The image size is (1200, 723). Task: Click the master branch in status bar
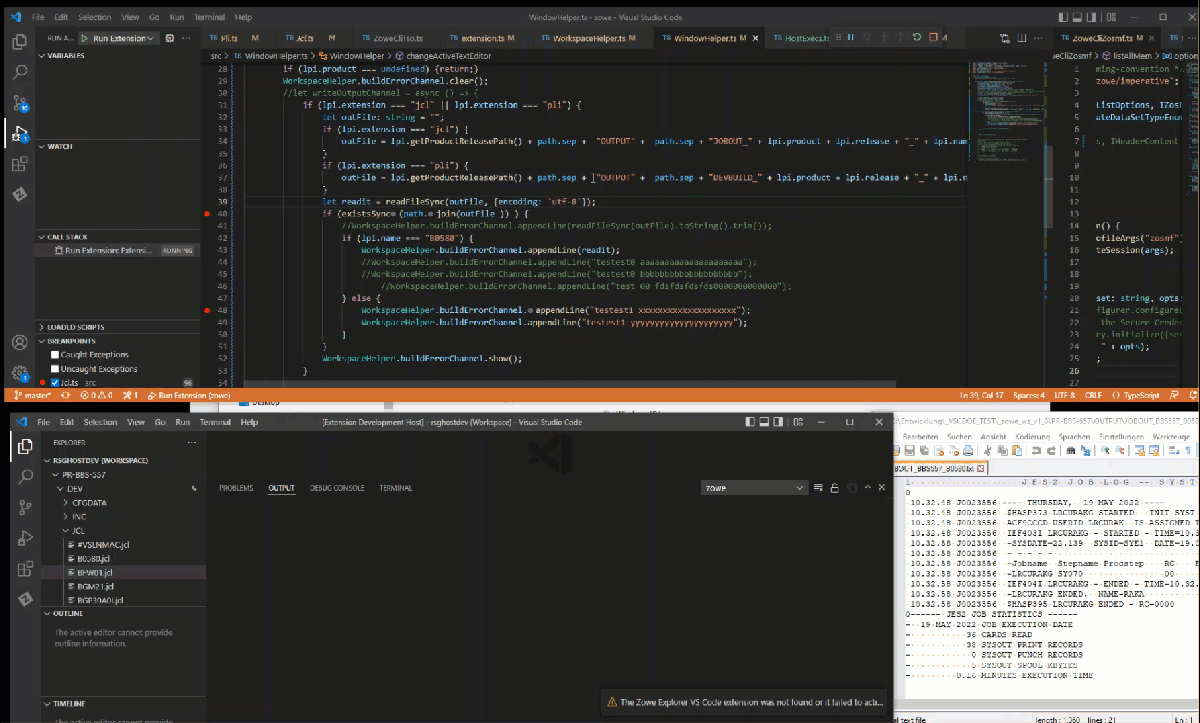[35, 396]
